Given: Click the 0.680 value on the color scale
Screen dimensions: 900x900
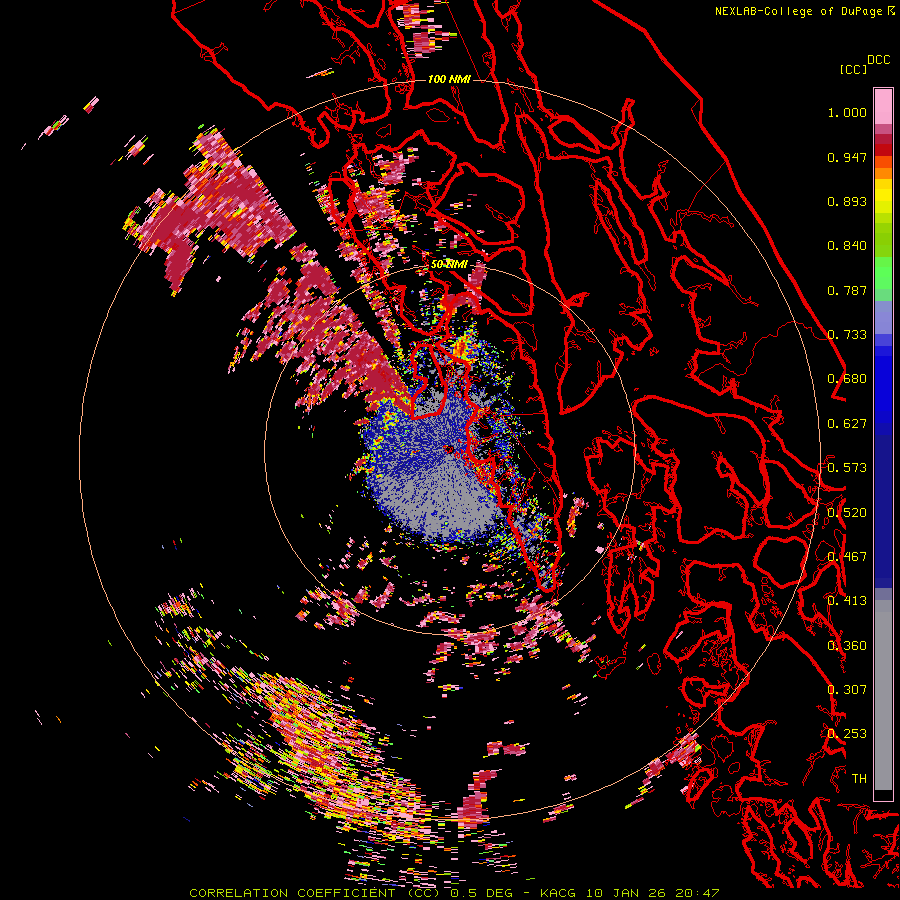Looking at the screenshot, I should pyautogui.click(x=847, y=379).
